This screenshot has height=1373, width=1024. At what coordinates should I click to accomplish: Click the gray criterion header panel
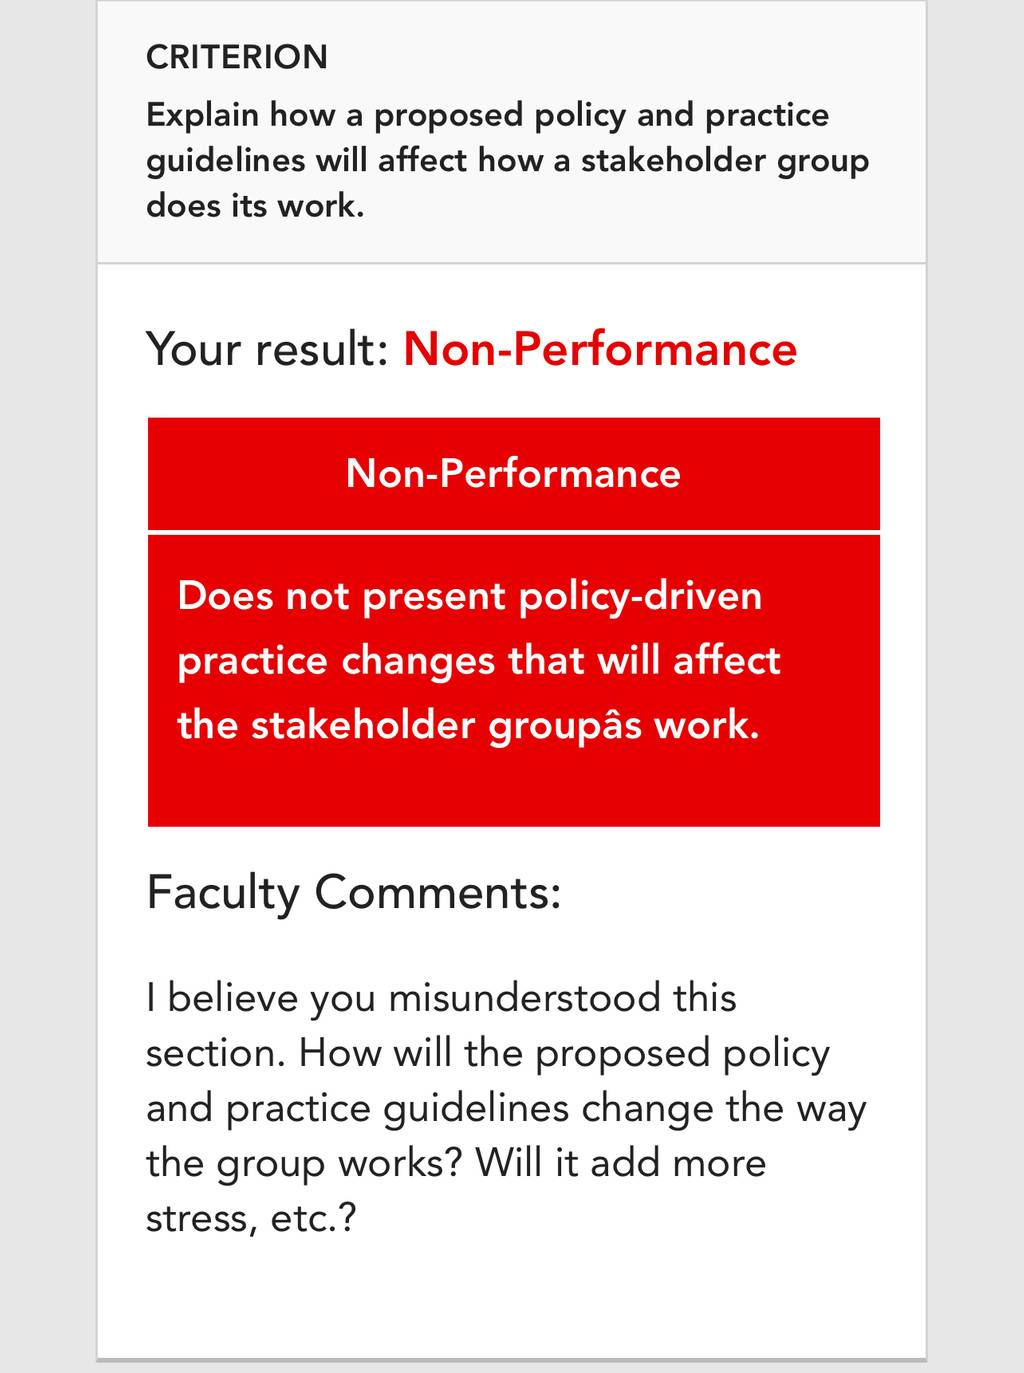[x=512, y=132]
